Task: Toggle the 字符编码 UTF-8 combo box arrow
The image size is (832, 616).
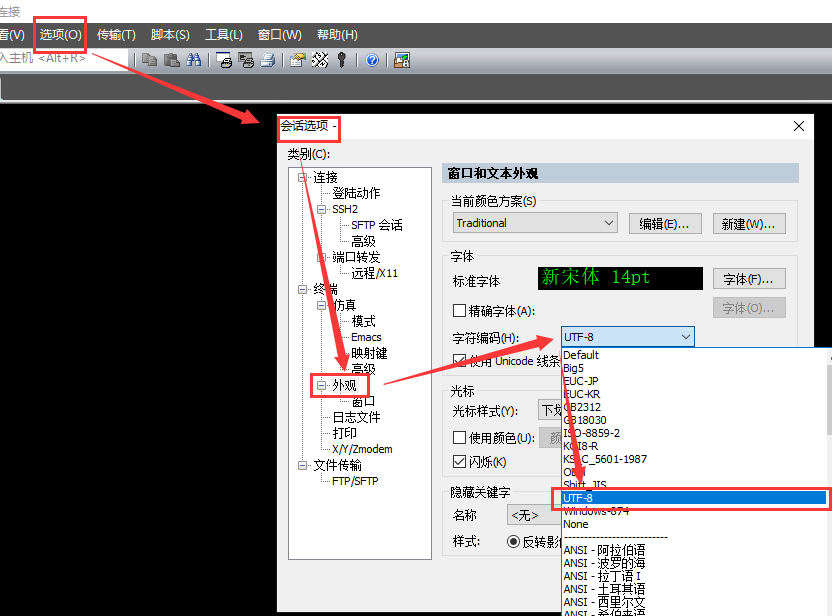Action: pyautogui.click(x=686, y=337)
